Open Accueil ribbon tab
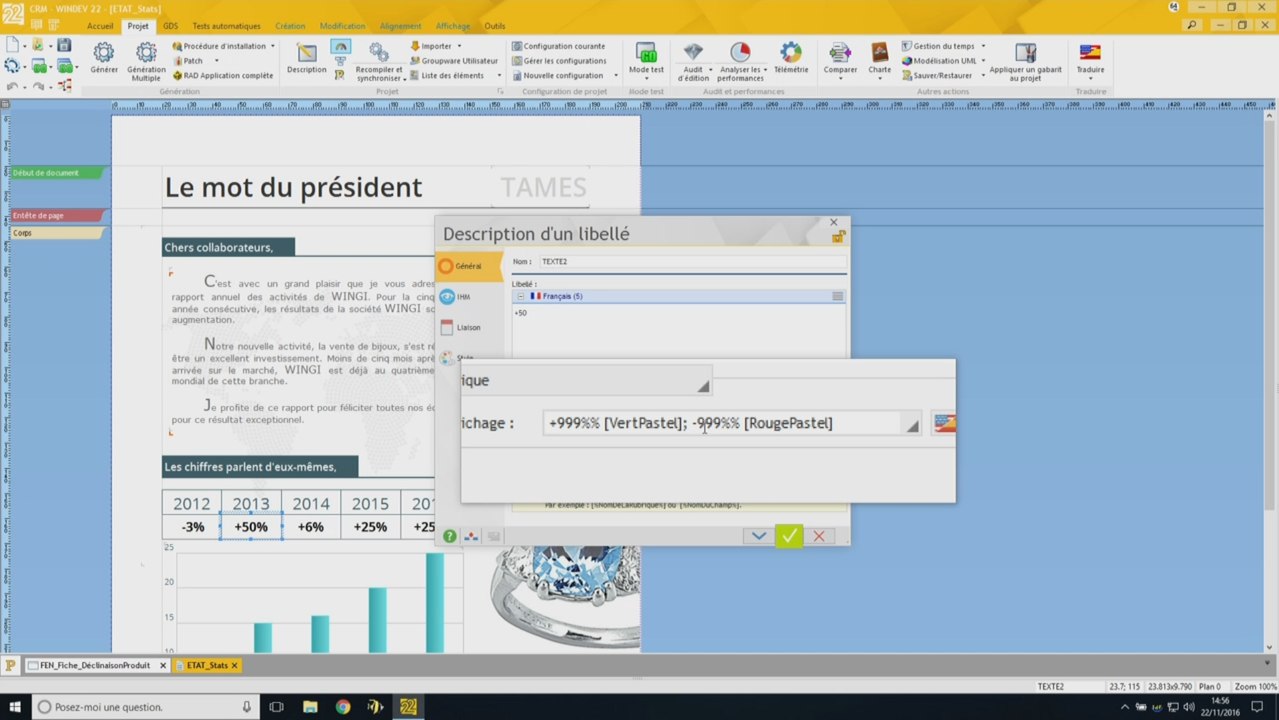 click(x=100, y=26)
